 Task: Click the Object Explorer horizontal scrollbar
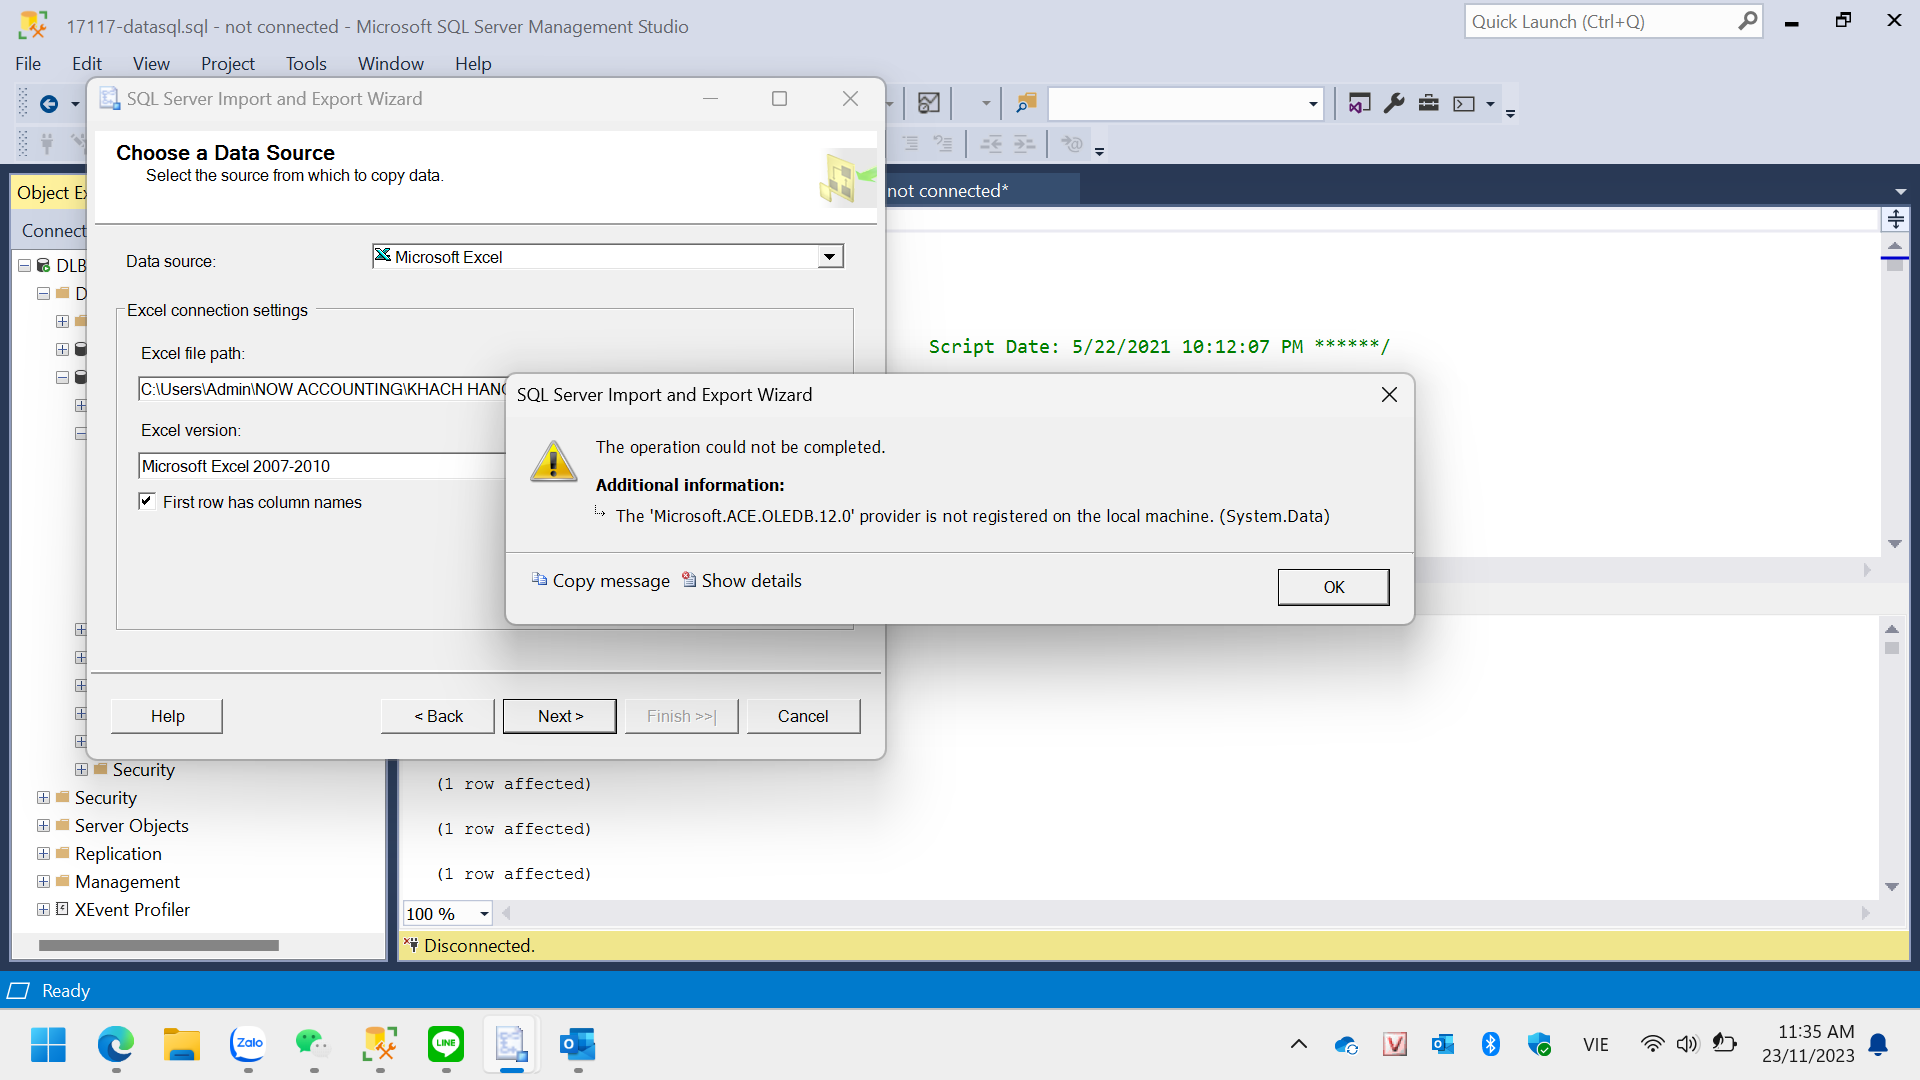pyautogui.click(x=158, y=945)
